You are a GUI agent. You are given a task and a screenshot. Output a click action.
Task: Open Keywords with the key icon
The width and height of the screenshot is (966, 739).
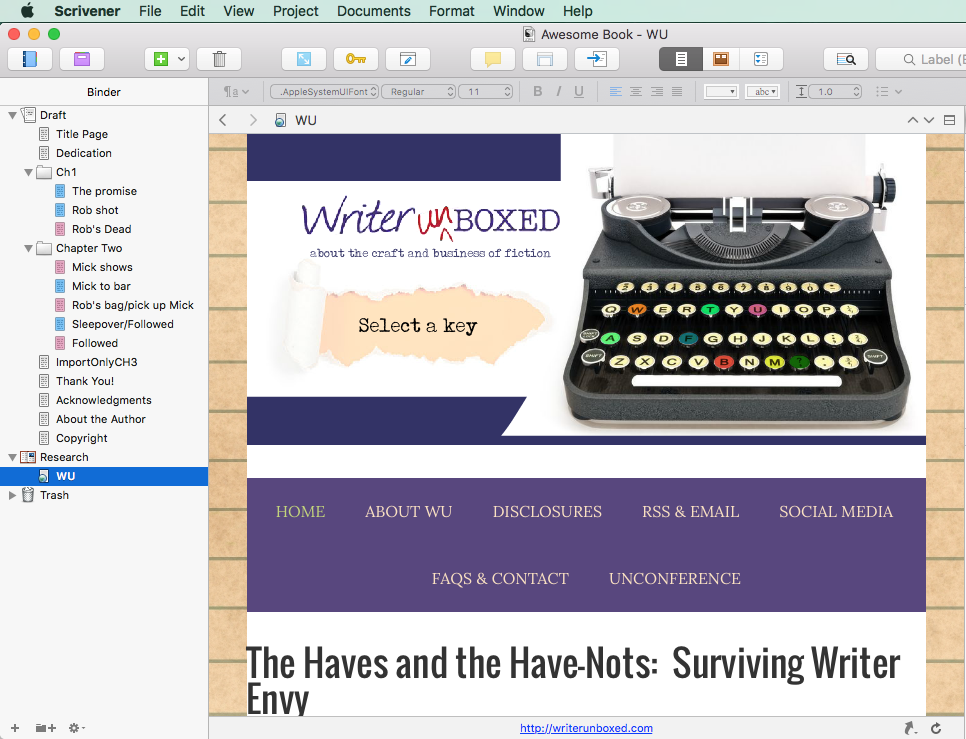(355, 59)
